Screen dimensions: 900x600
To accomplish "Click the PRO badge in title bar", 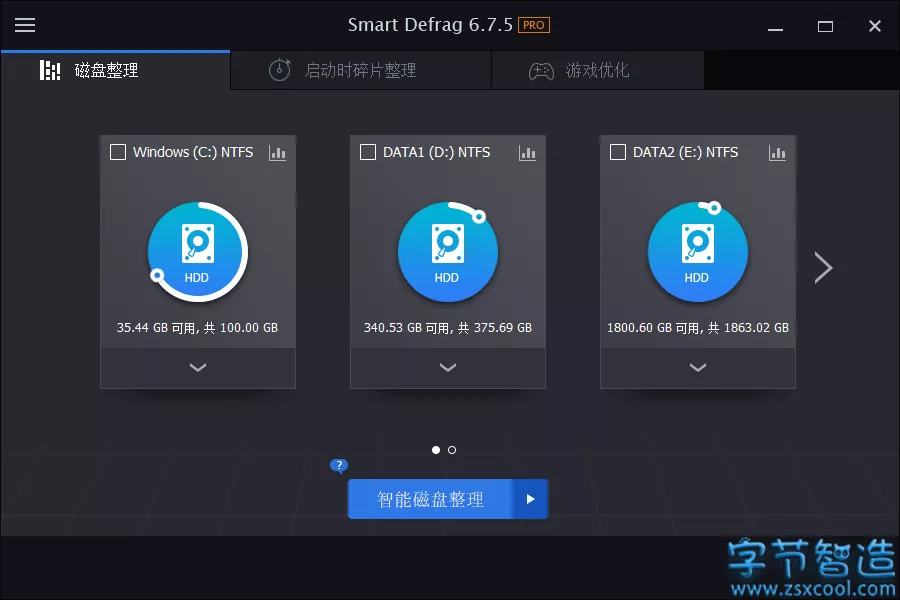I will pyautogui.click(x=534, y=25).
